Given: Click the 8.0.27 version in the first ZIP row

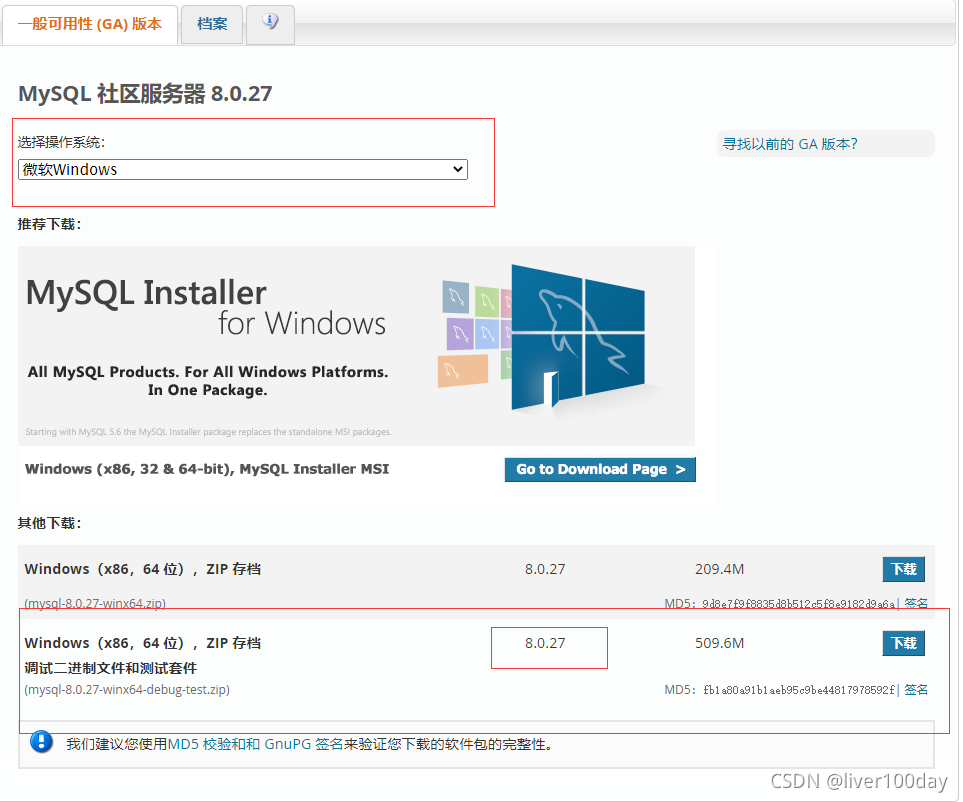Looking at the screenshot, I should pos(545,569).
